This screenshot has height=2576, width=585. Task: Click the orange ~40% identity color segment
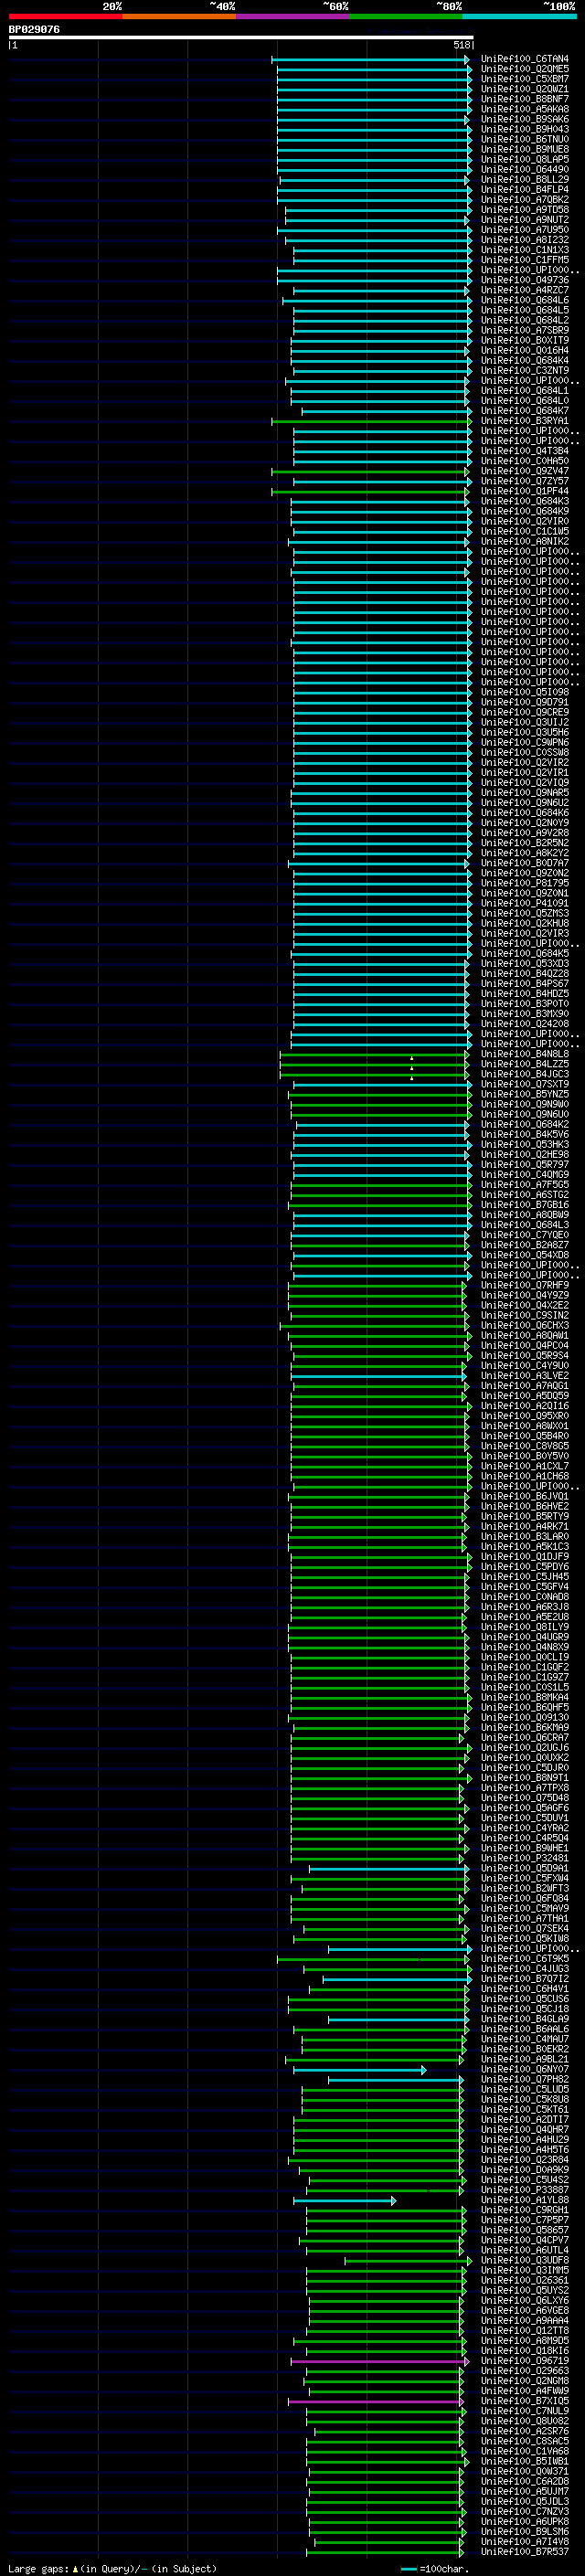179,16
